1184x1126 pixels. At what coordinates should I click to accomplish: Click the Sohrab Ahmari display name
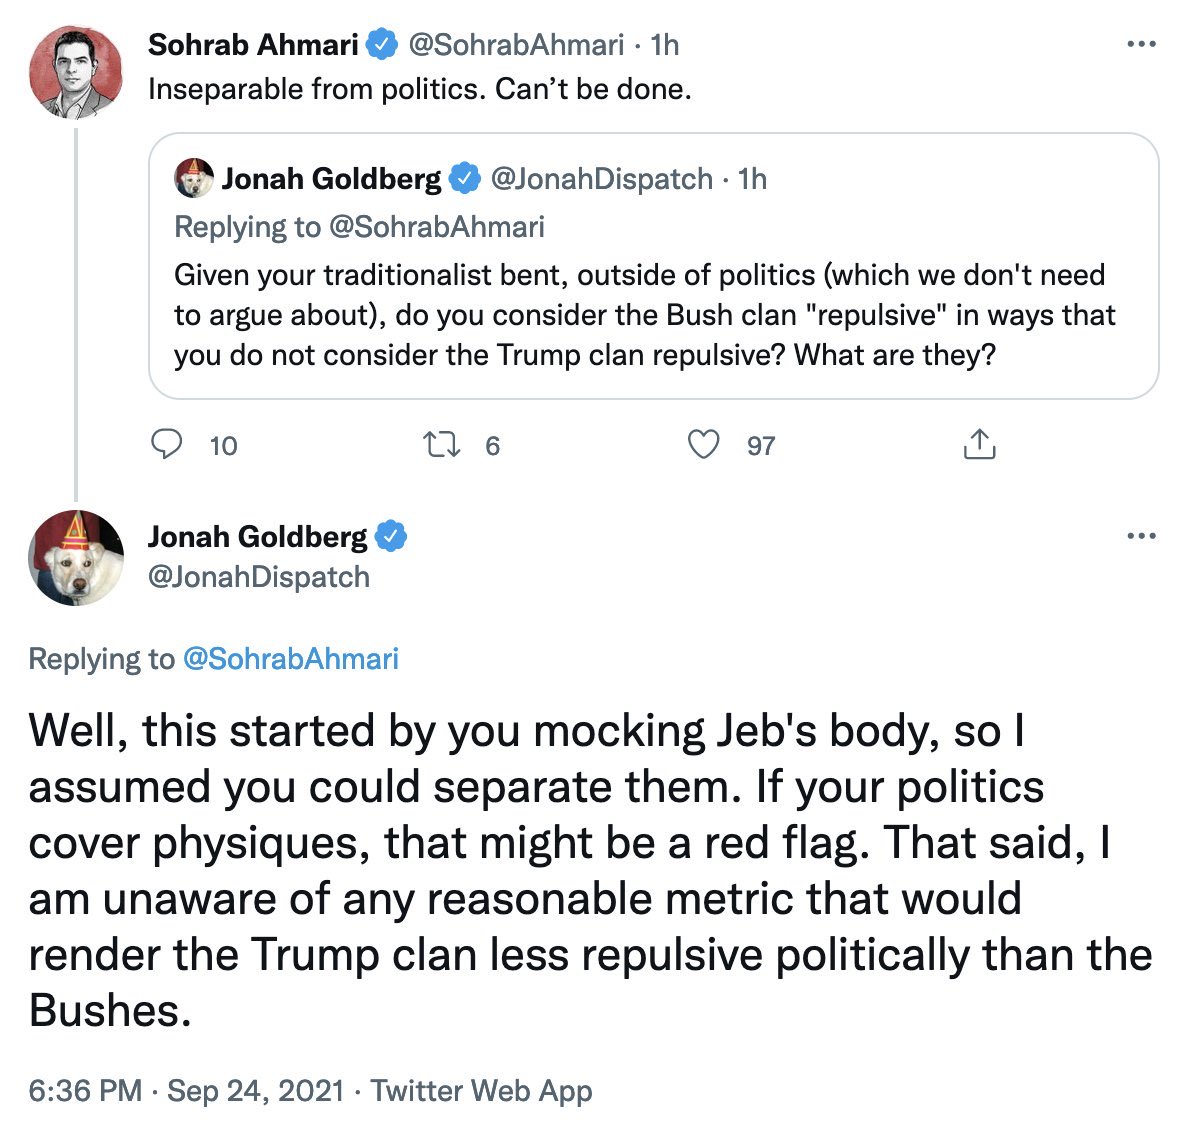[x=252, y=45]
